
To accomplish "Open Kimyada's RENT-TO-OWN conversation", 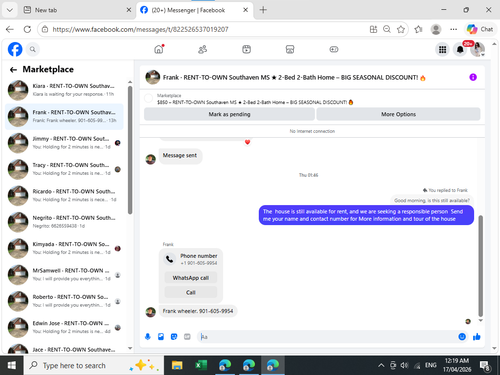I will (64, 248).
